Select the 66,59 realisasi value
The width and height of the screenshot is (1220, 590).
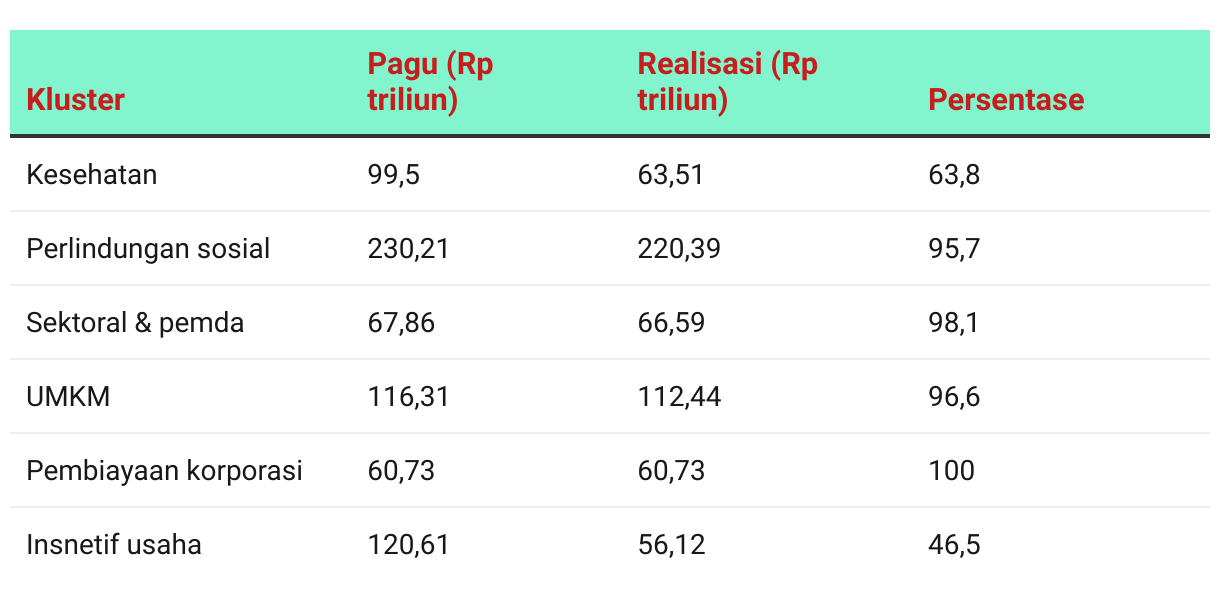(671, 323)
